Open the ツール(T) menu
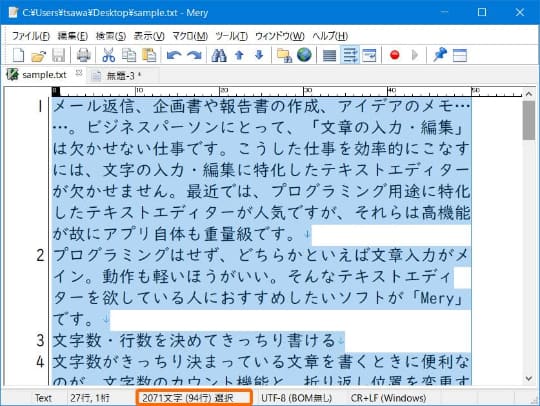The image size is (540, 406). [x=231, y=36]
